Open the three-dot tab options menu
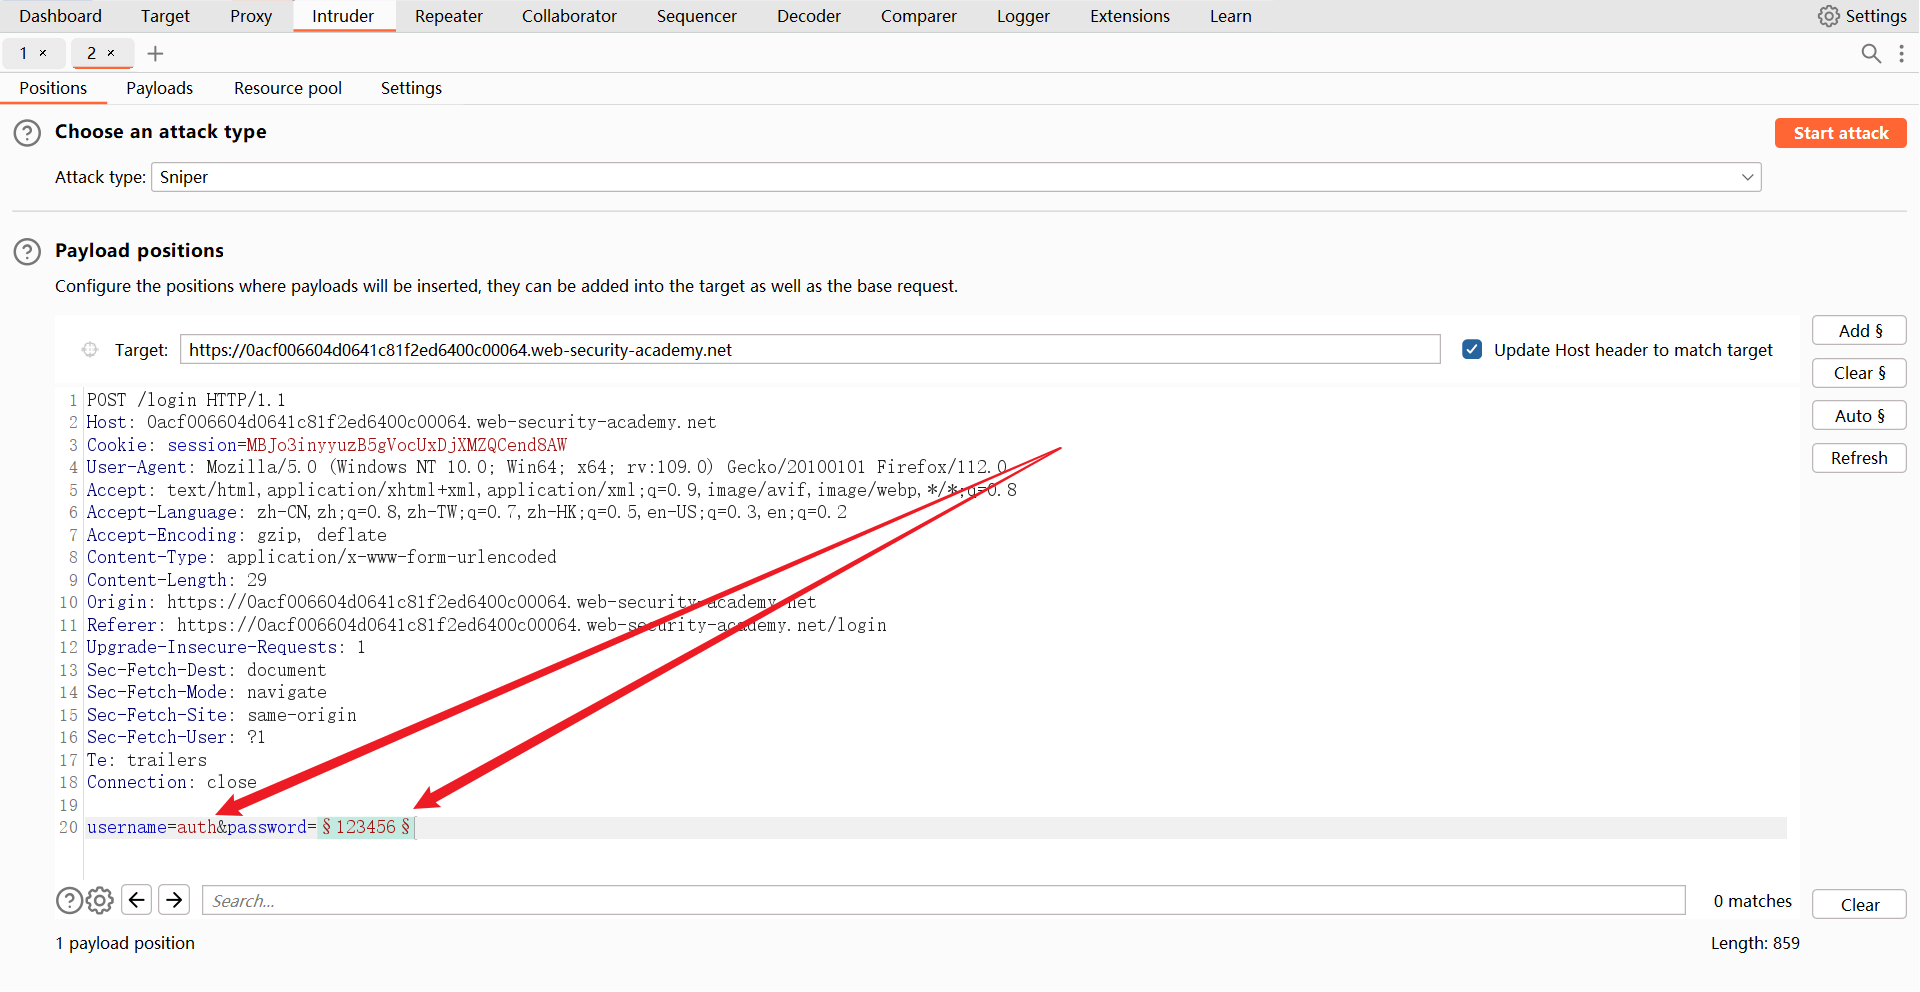Viewport: 1920px width, 992px height. (1901, 54)
